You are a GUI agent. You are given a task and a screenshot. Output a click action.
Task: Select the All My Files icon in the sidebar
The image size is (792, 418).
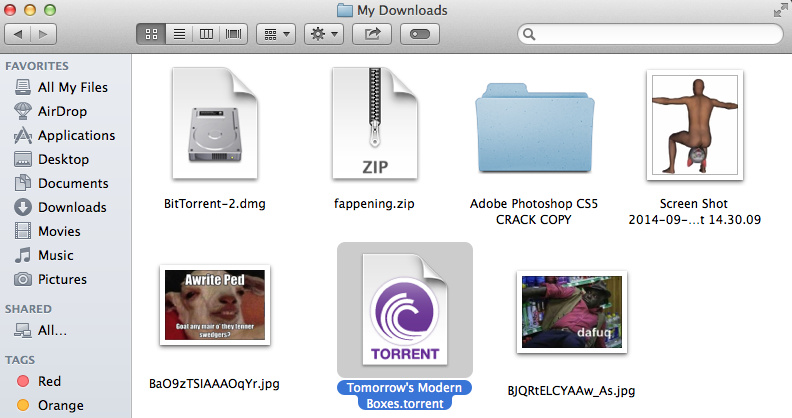(23, 87)
